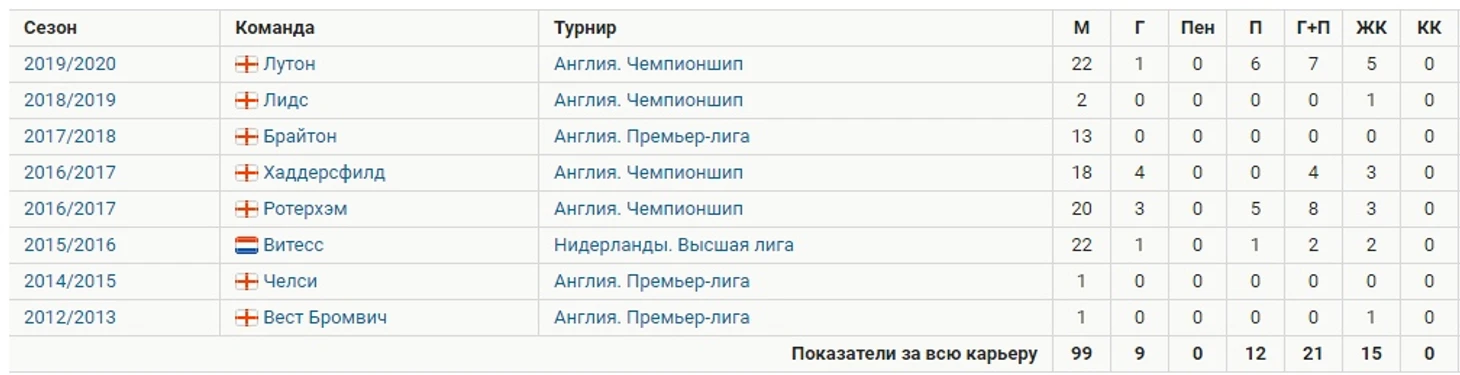1460x375 pixels.
Task: Click the England flag icon beside Ротерхэм
Action: coord(246,209)
